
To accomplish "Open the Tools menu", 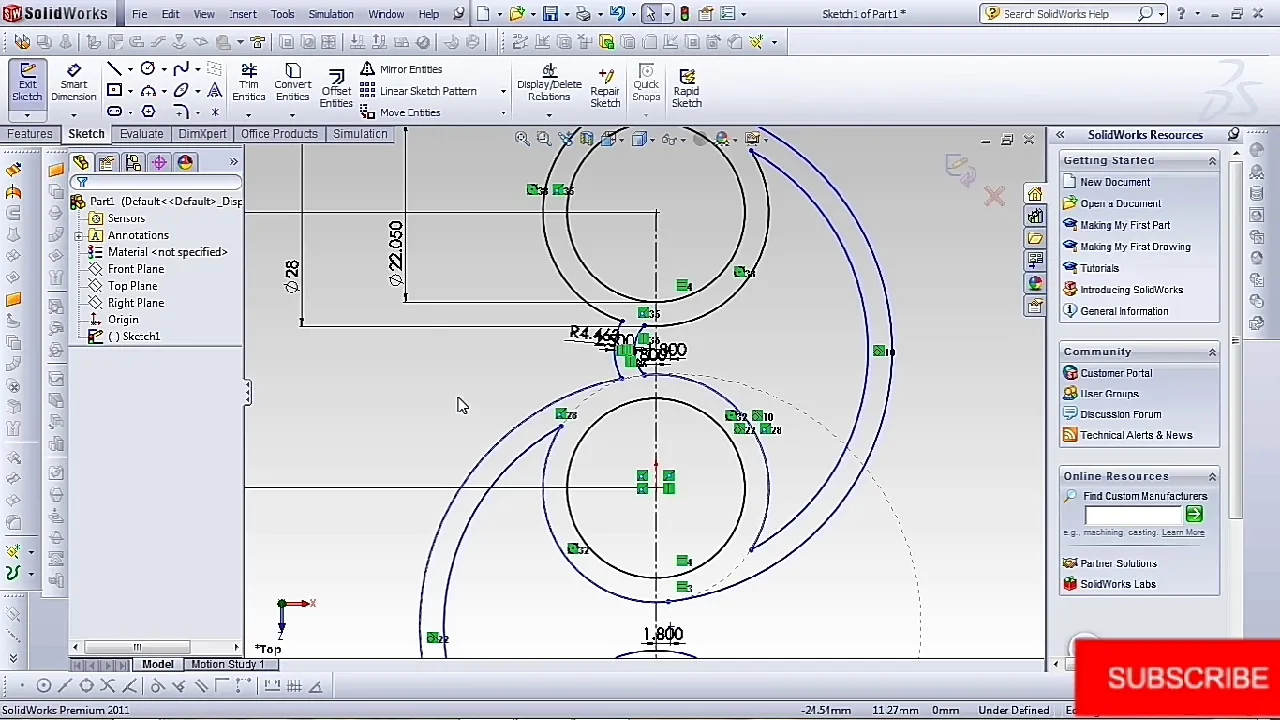I will pos(283,14).
